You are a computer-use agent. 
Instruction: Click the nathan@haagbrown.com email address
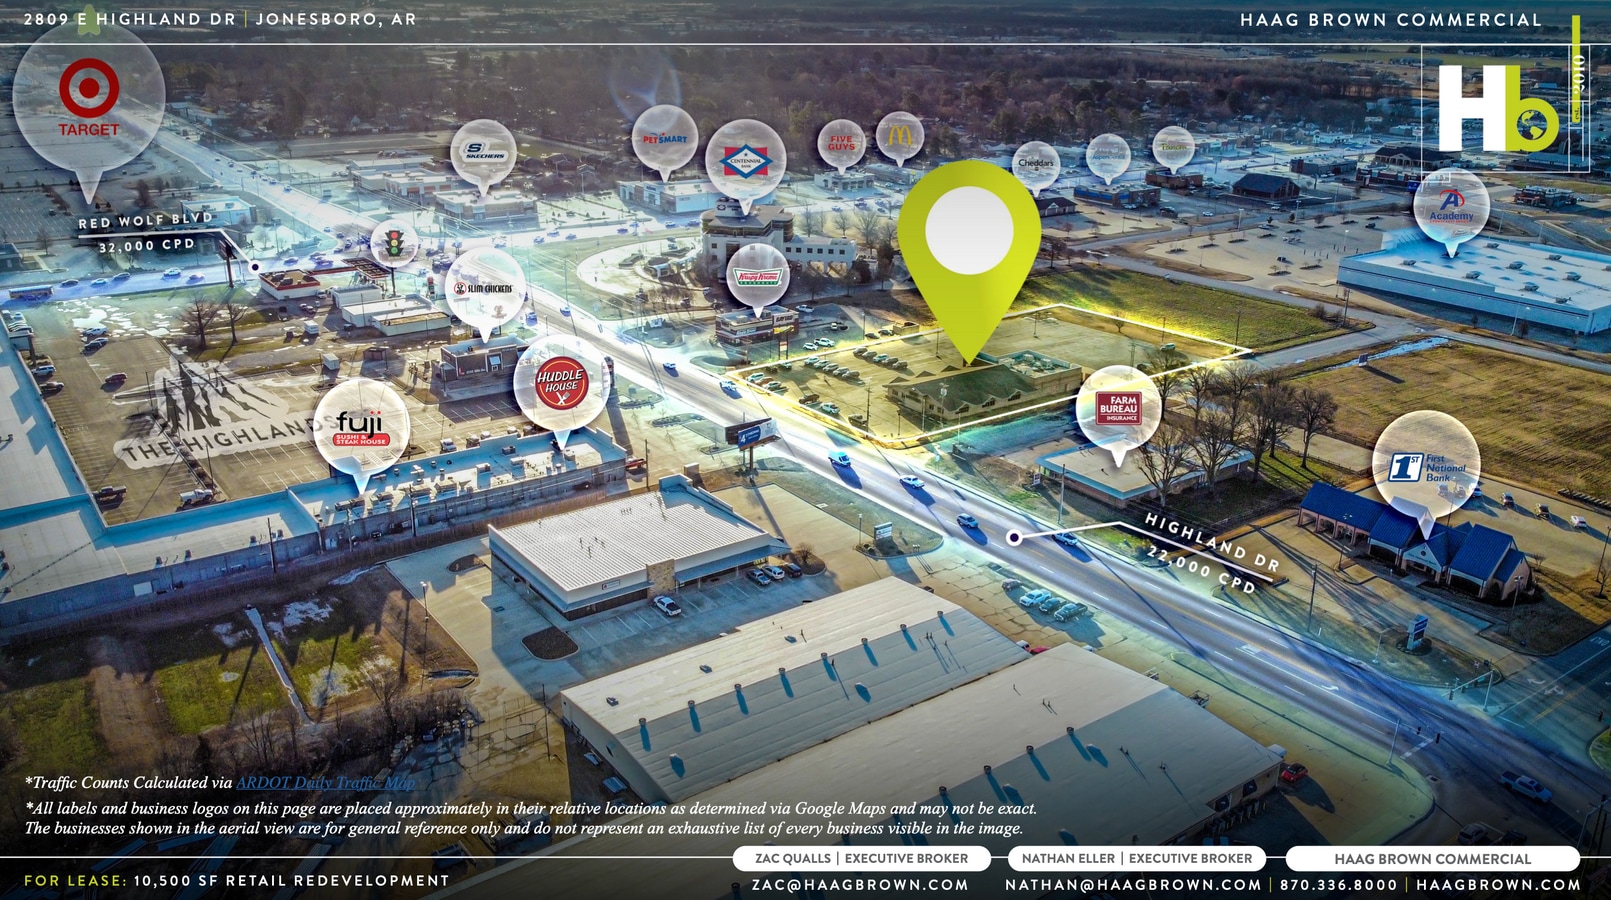point(1133,885)
